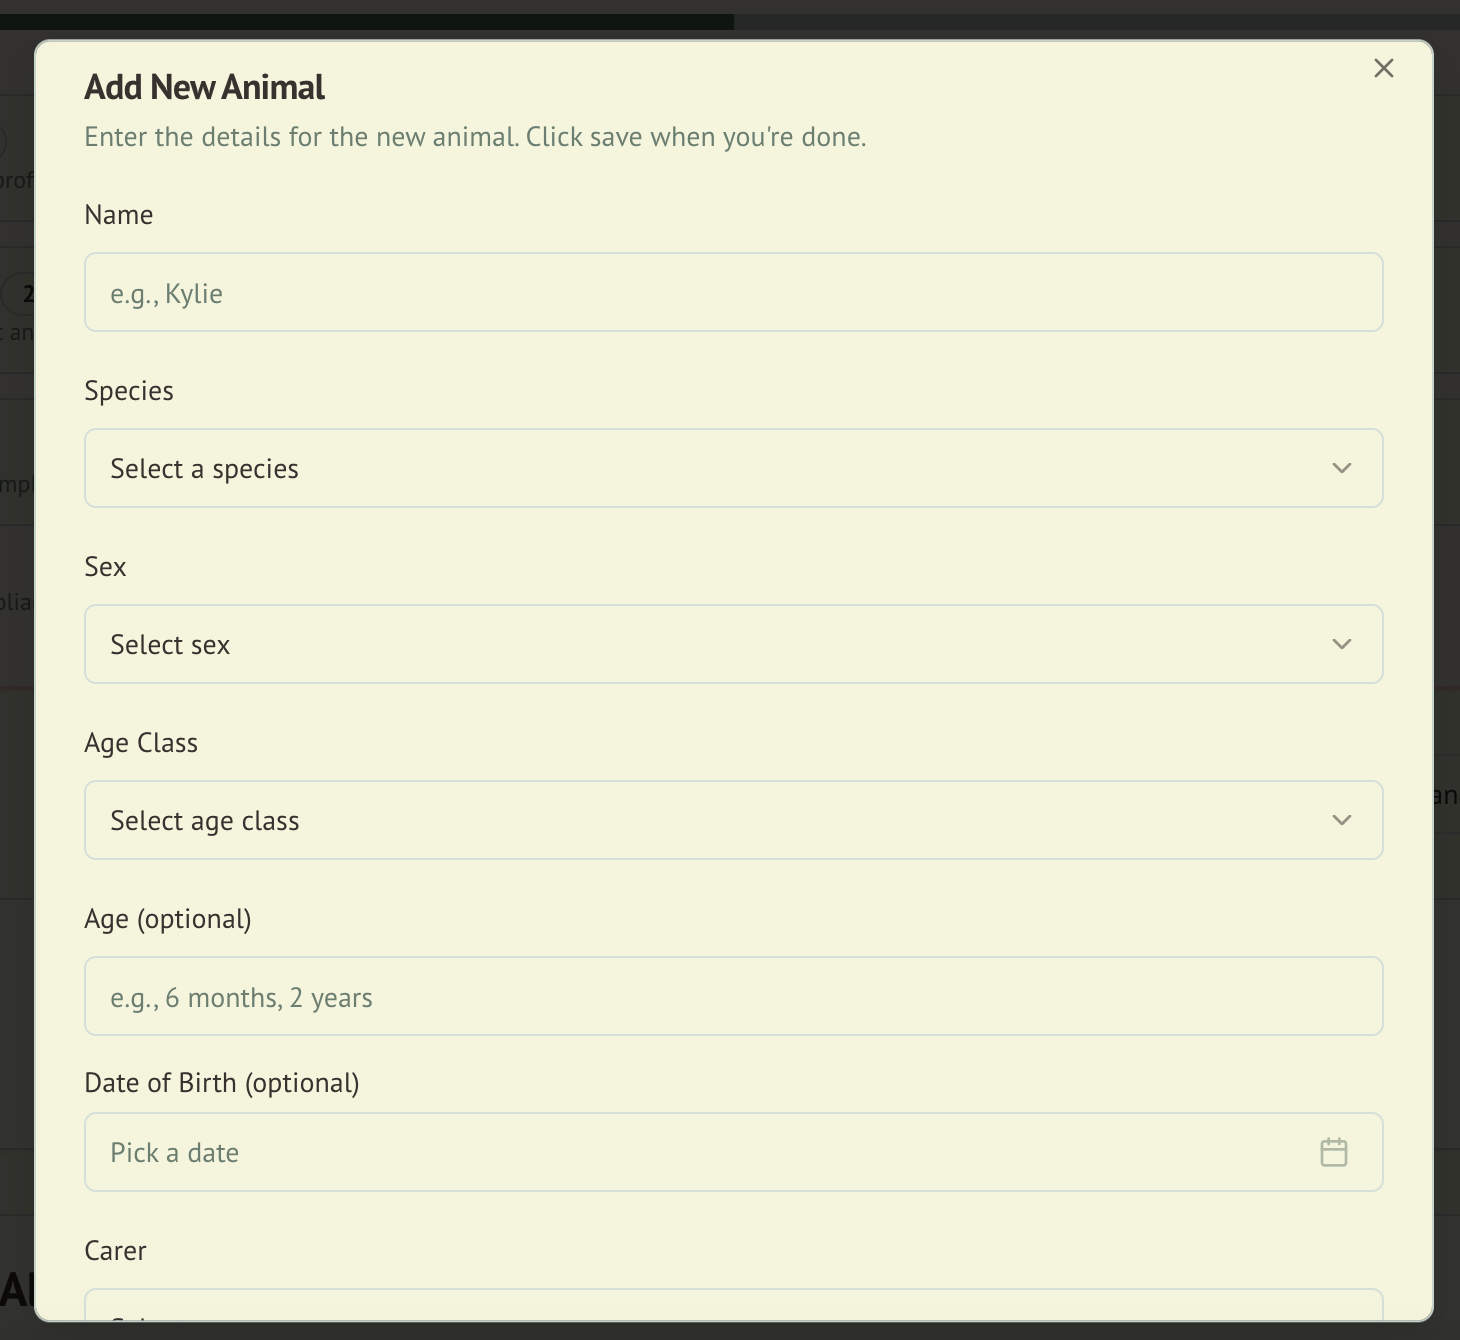Click the Species field label
1460x1340 pixels.
(x=129, y=390)
